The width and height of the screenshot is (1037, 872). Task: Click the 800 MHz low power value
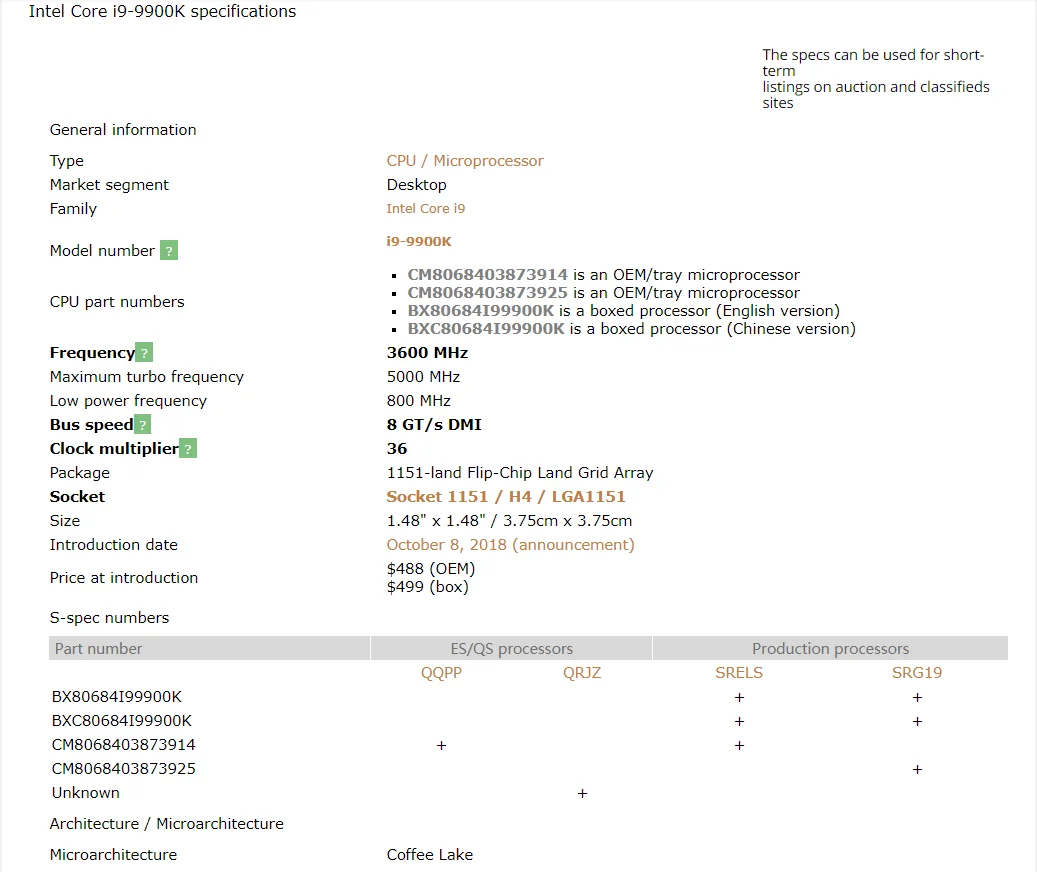point(419,401)
